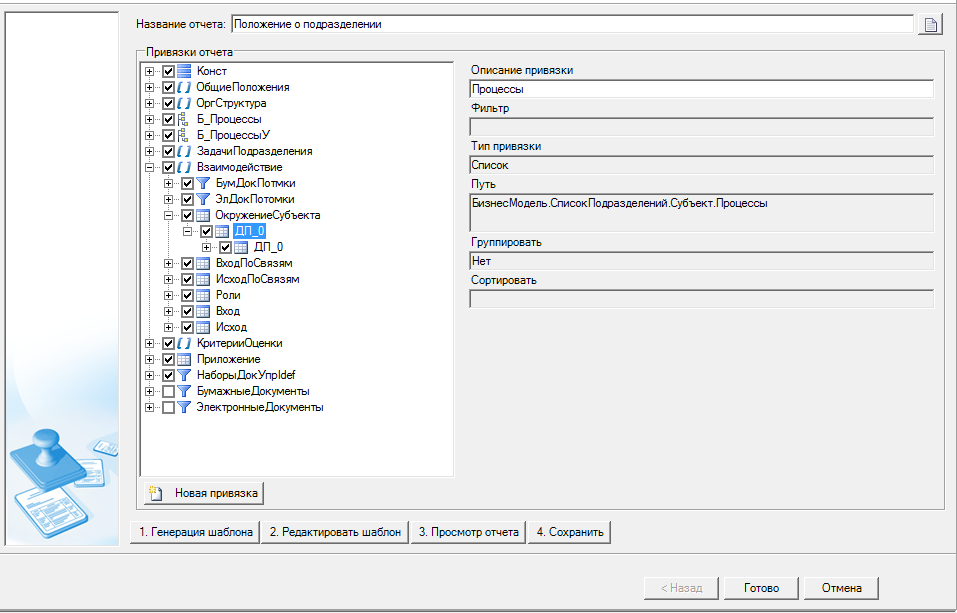This screenshot has height=613, width=957.
Task: Click the document icon beside the report name
Action: point(930,24)
